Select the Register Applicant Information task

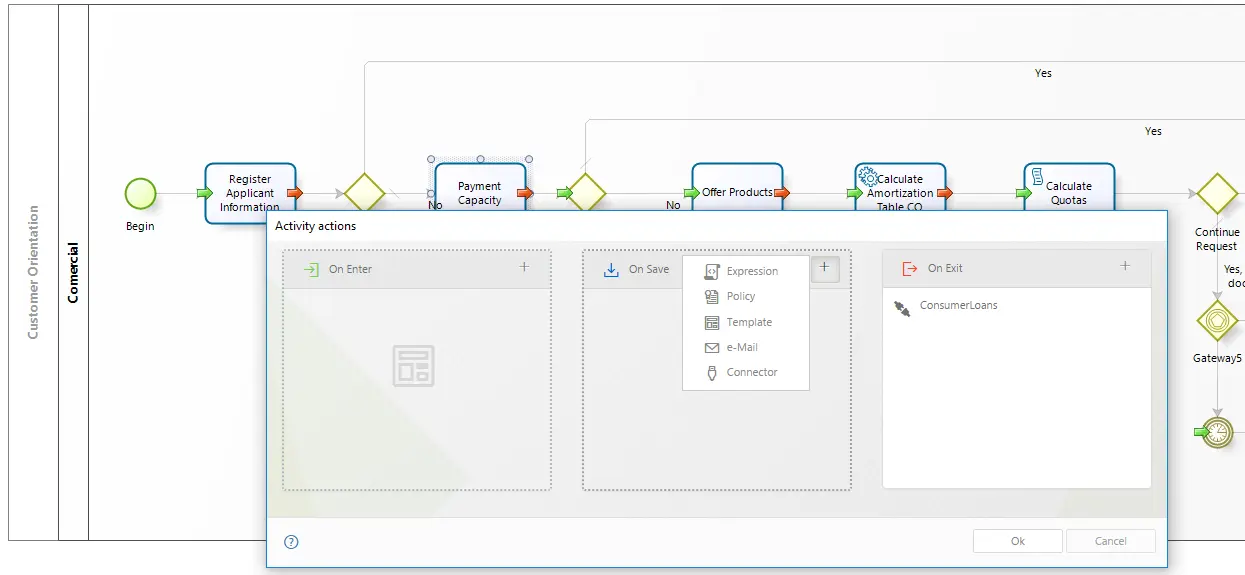[250, 193]
